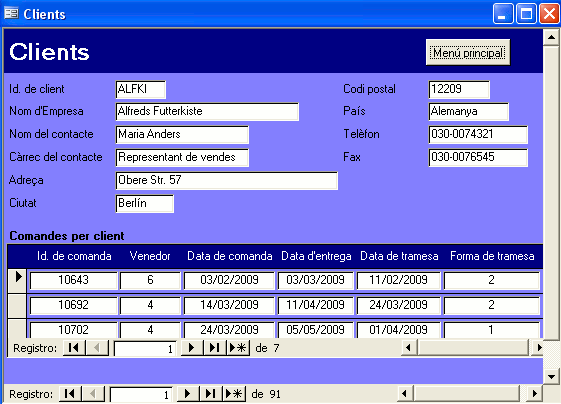Image resolution: width=561 pixels, height=404 pixels.
Task: Advance to next client record of 91
Action: 187,394
